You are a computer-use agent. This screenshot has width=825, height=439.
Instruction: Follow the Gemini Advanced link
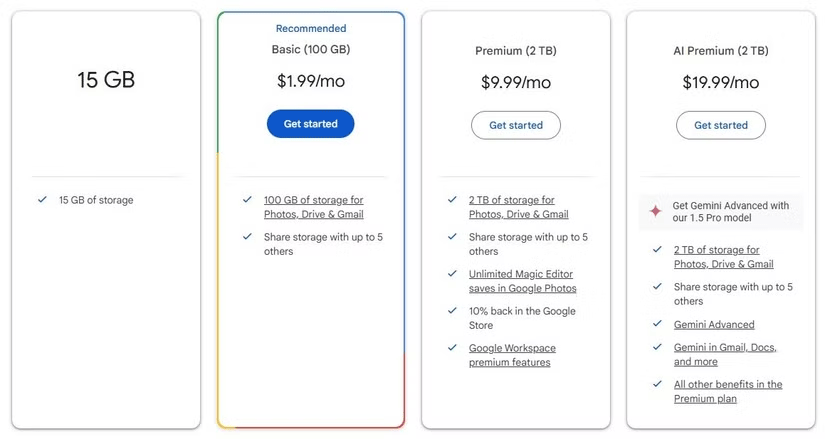(714, 325)
